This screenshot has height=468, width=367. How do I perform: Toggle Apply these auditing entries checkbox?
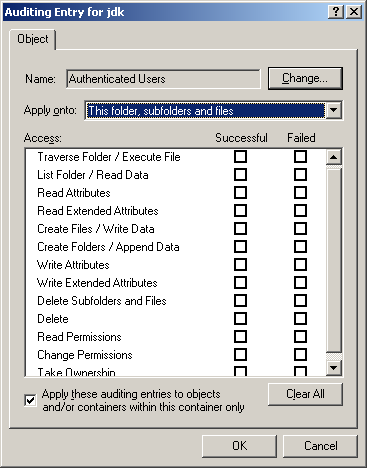[30, 400]
